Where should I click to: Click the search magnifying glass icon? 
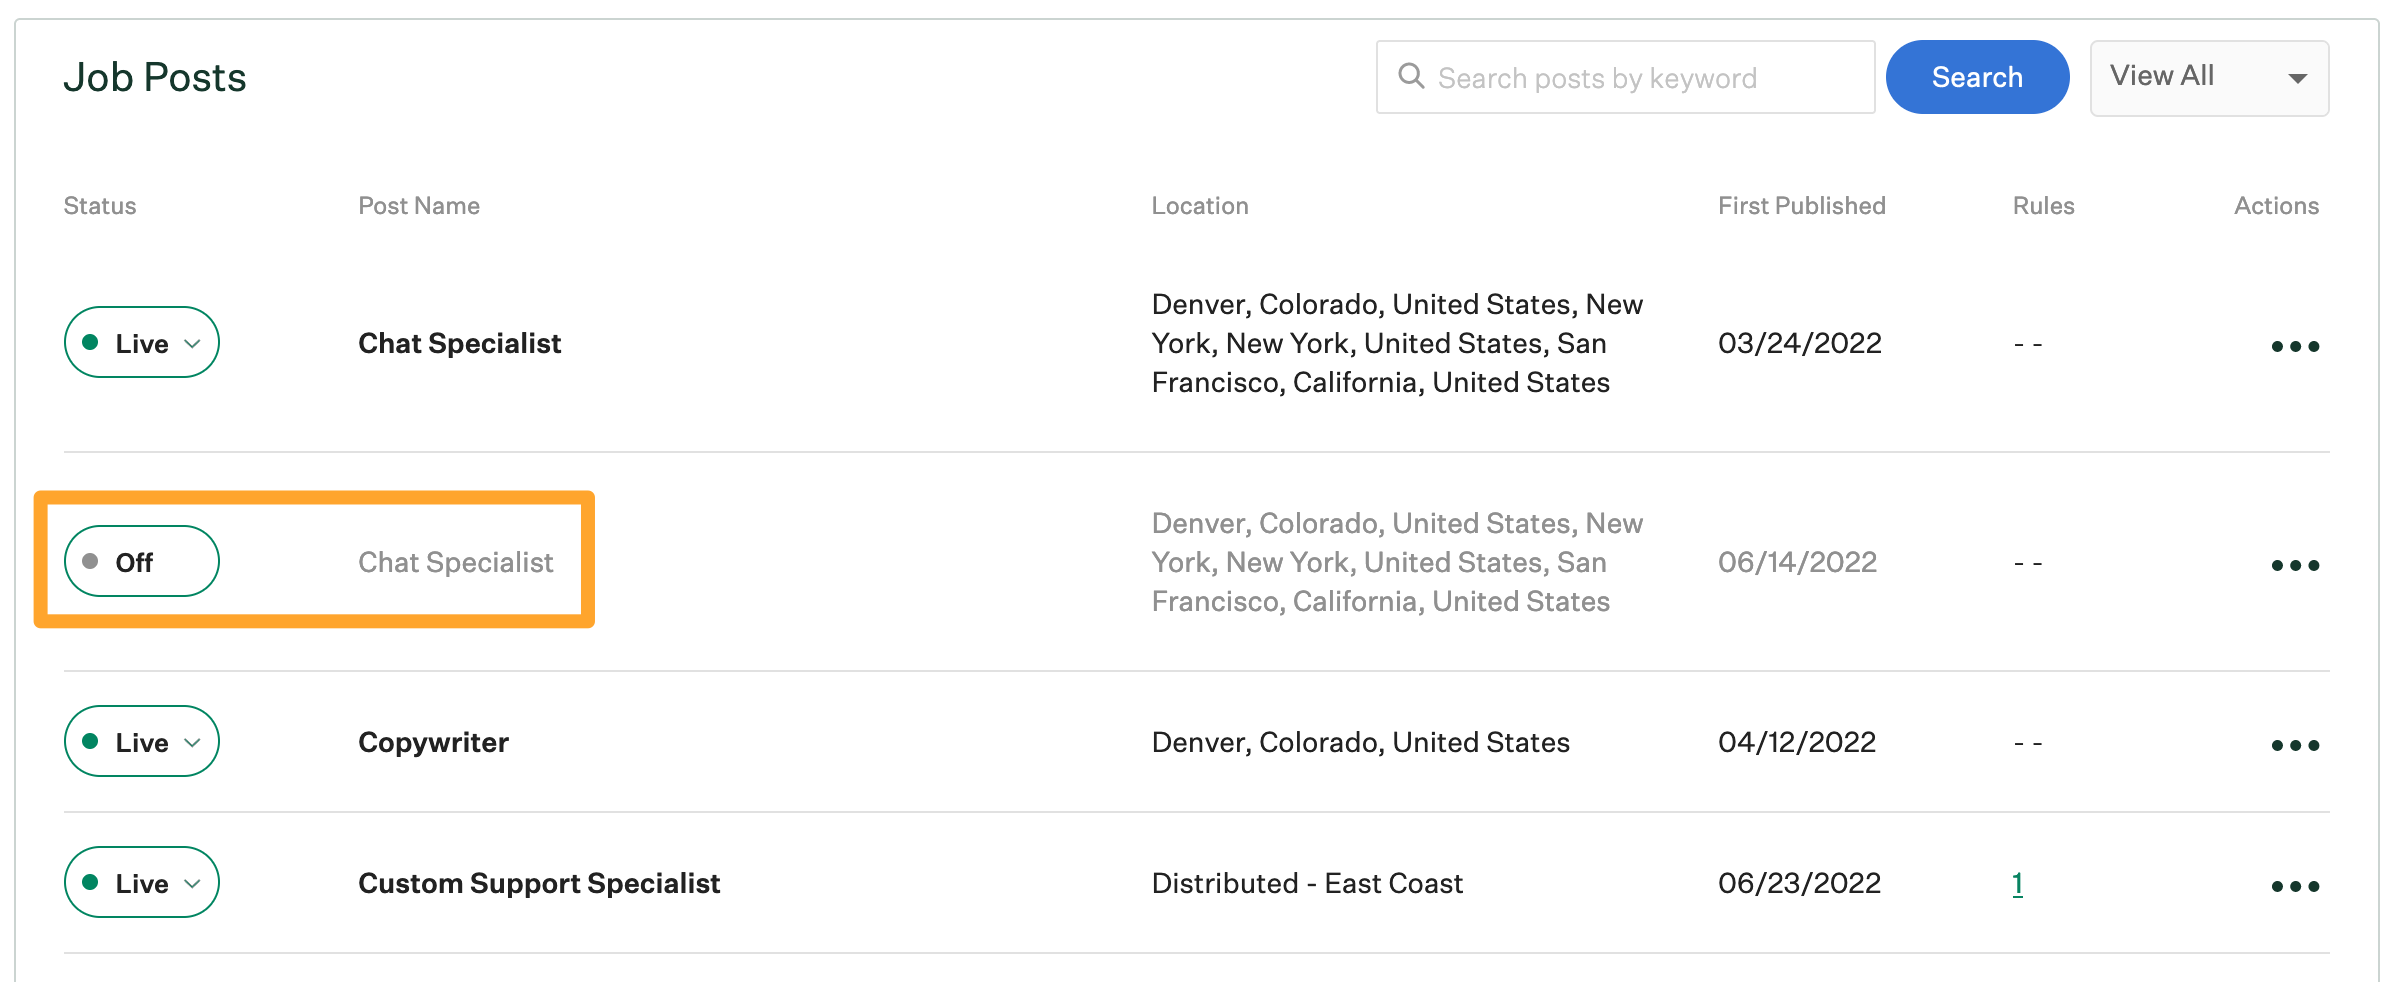[1413, 77]
